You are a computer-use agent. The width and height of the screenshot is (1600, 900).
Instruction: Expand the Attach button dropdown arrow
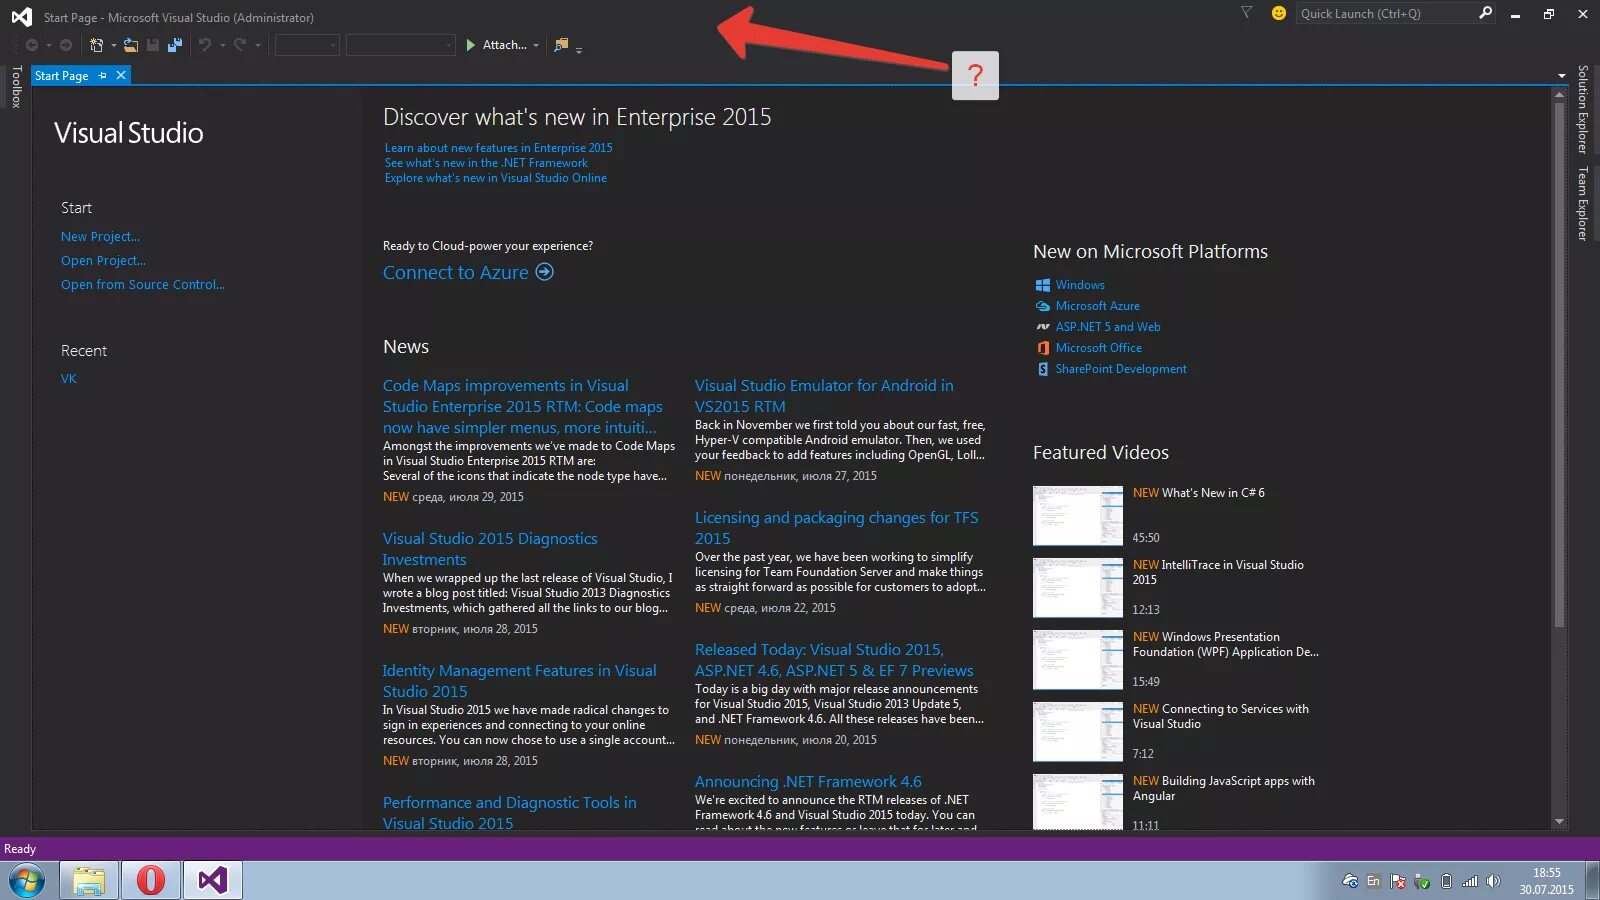pos(536,45)
